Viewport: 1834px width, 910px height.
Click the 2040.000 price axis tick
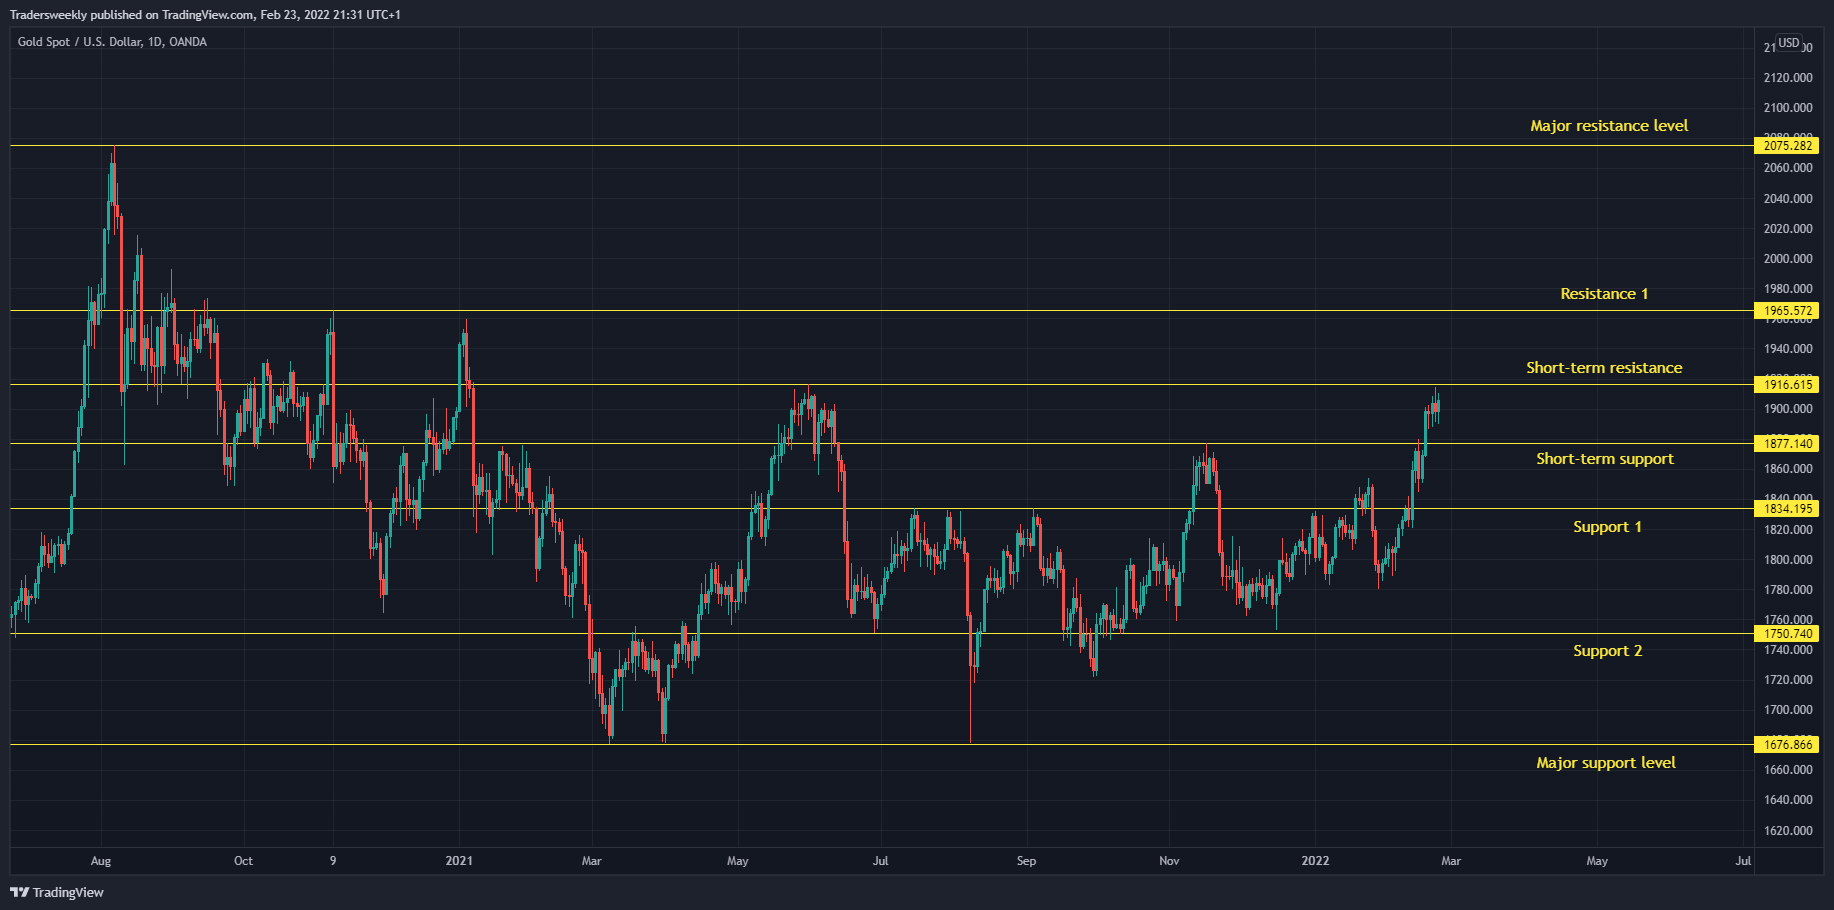pos(1788,199)
